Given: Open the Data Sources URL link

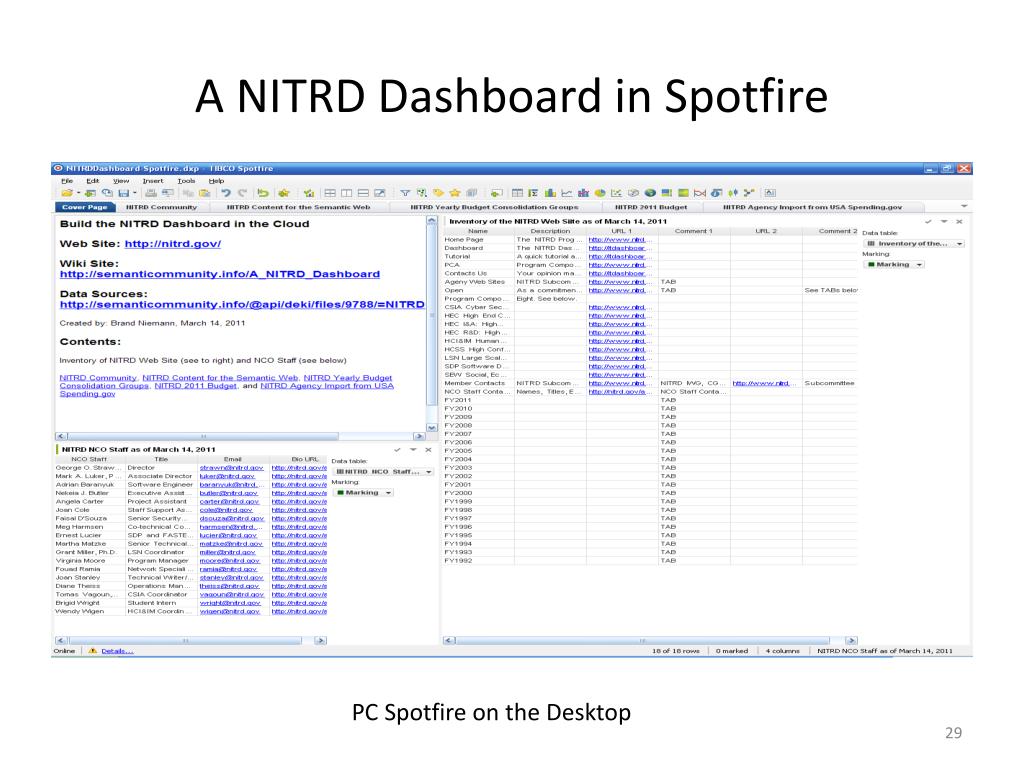Looking at the screenshot, I should click(242, 304).
